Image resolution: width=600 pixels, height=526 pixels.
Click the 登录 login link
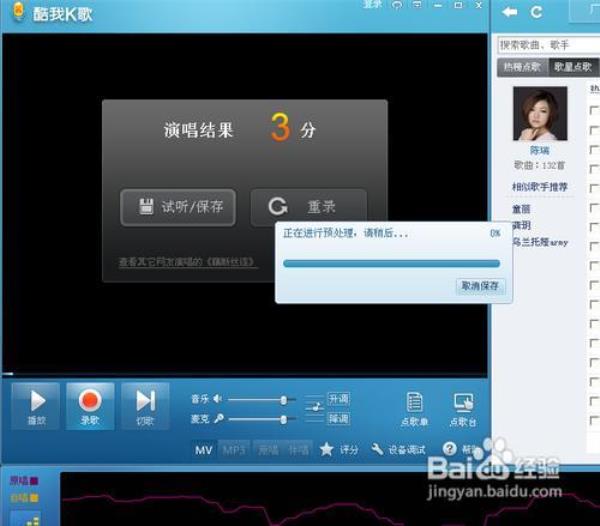(x=373, y=5)
